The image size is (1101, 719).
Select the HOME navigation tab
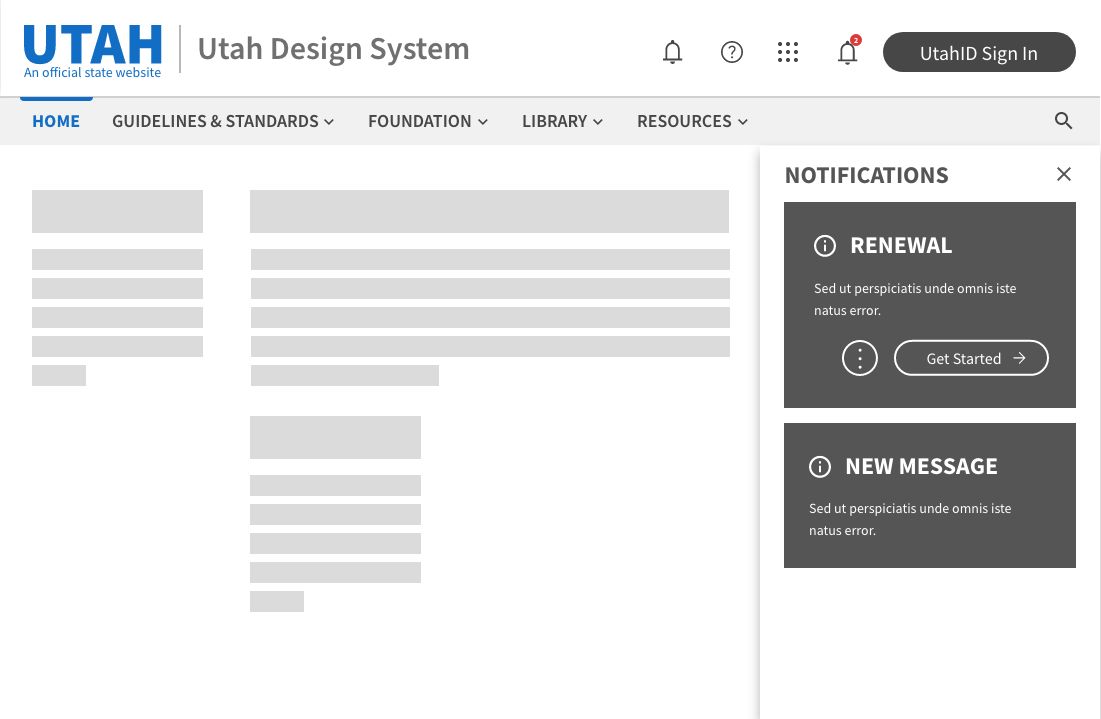pyautogui.click(x=56, y=121)
